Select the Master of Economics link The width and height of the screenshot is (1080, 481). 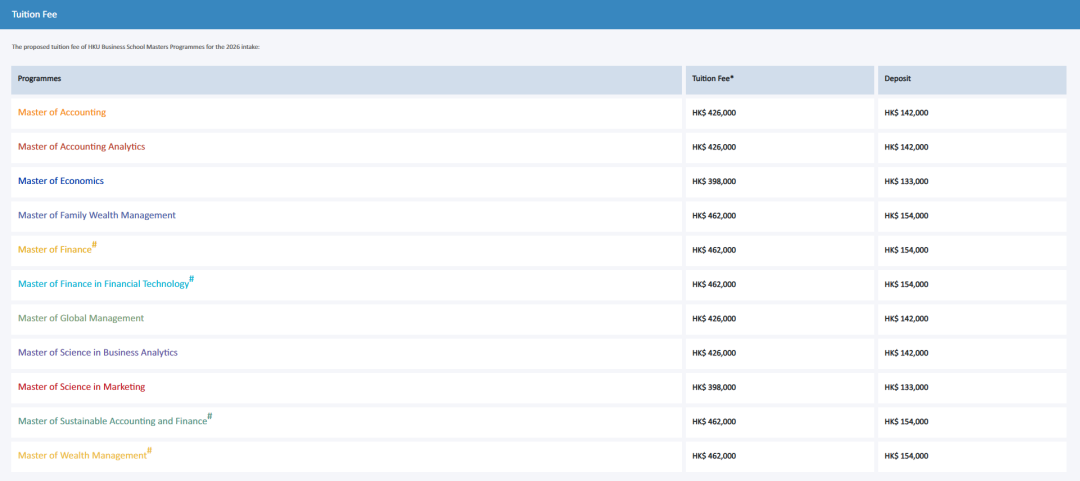pyautogui.click(x=61, y=181)
